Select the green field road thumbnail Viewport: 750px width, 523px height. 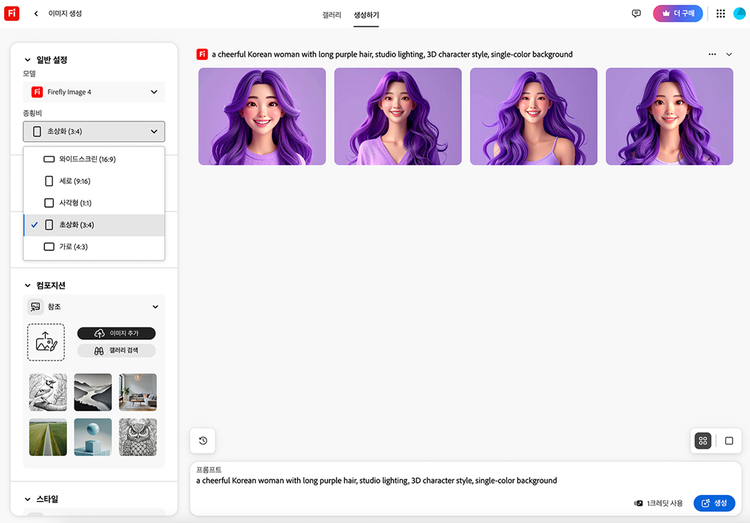pos(48,437)
